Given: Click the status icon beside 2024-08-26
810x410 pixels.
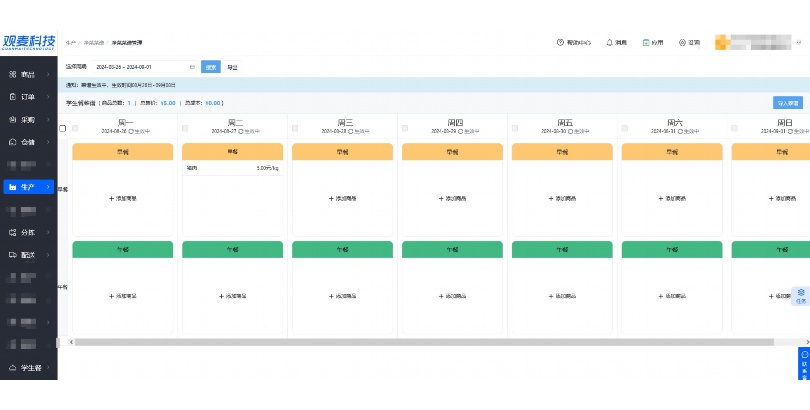Looking at the screenshot, I should [x=131, y=131].
